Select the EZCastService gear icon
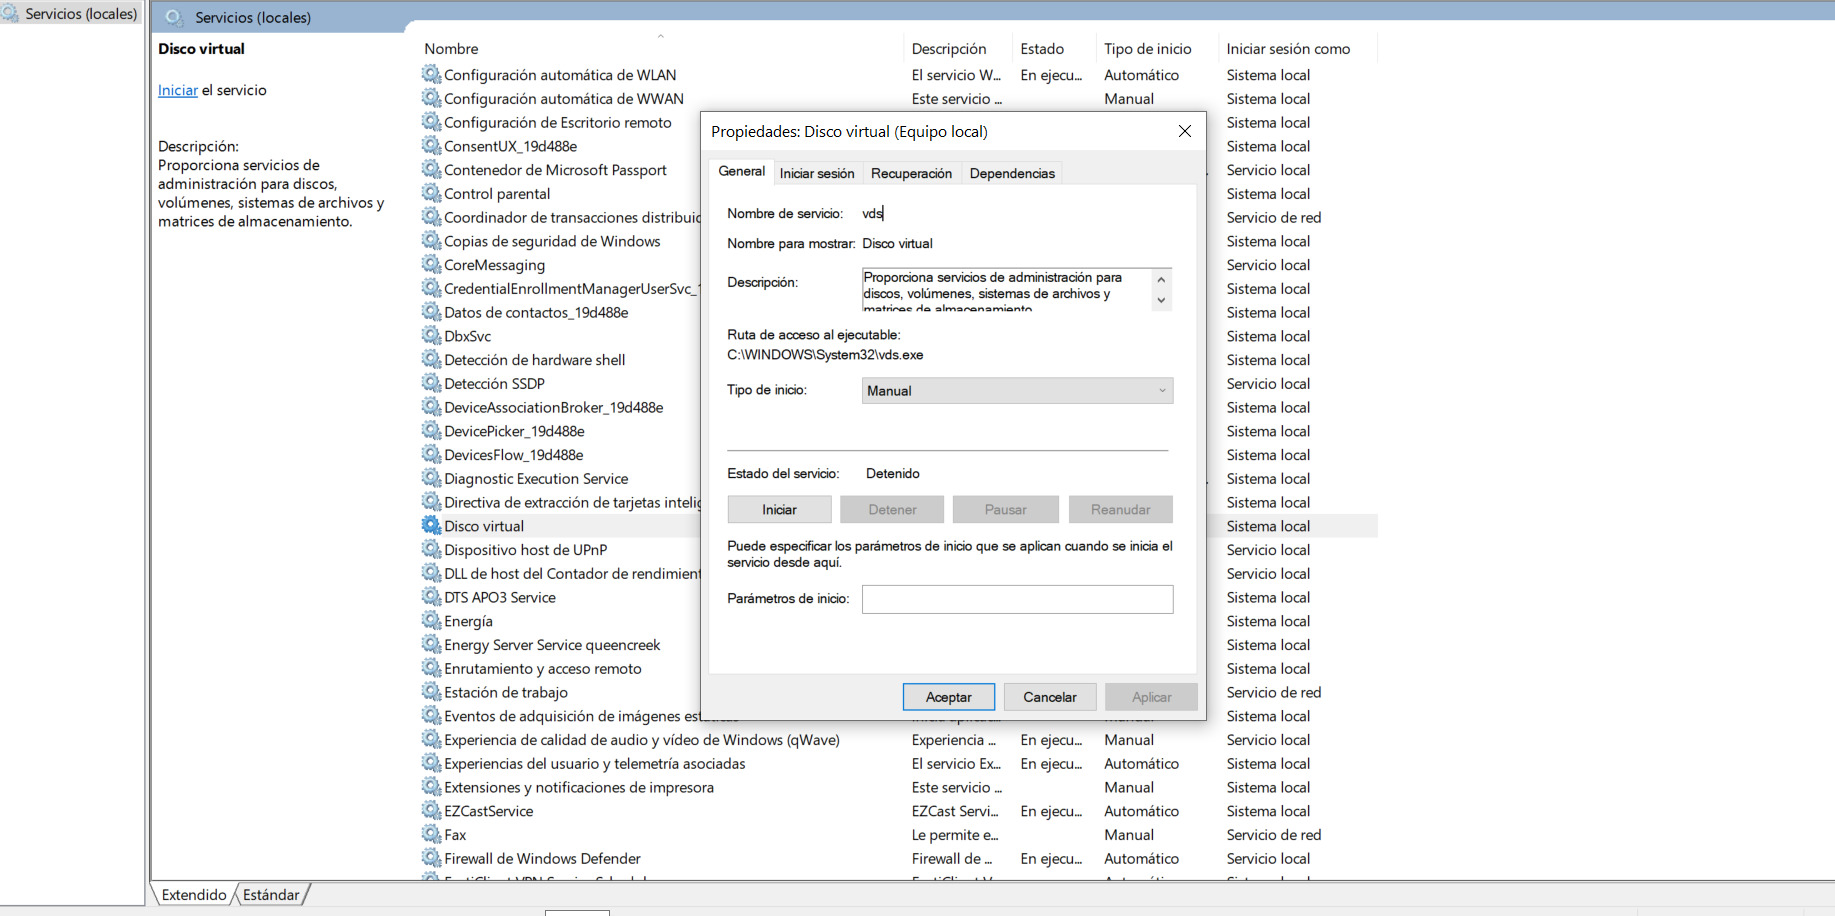This screenshot has width=1835, height=916. pos(431,811)
